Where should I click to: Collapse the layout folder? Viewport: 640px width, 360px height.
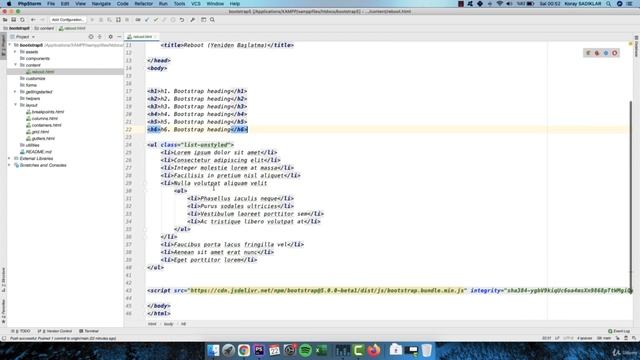[16, 105]
